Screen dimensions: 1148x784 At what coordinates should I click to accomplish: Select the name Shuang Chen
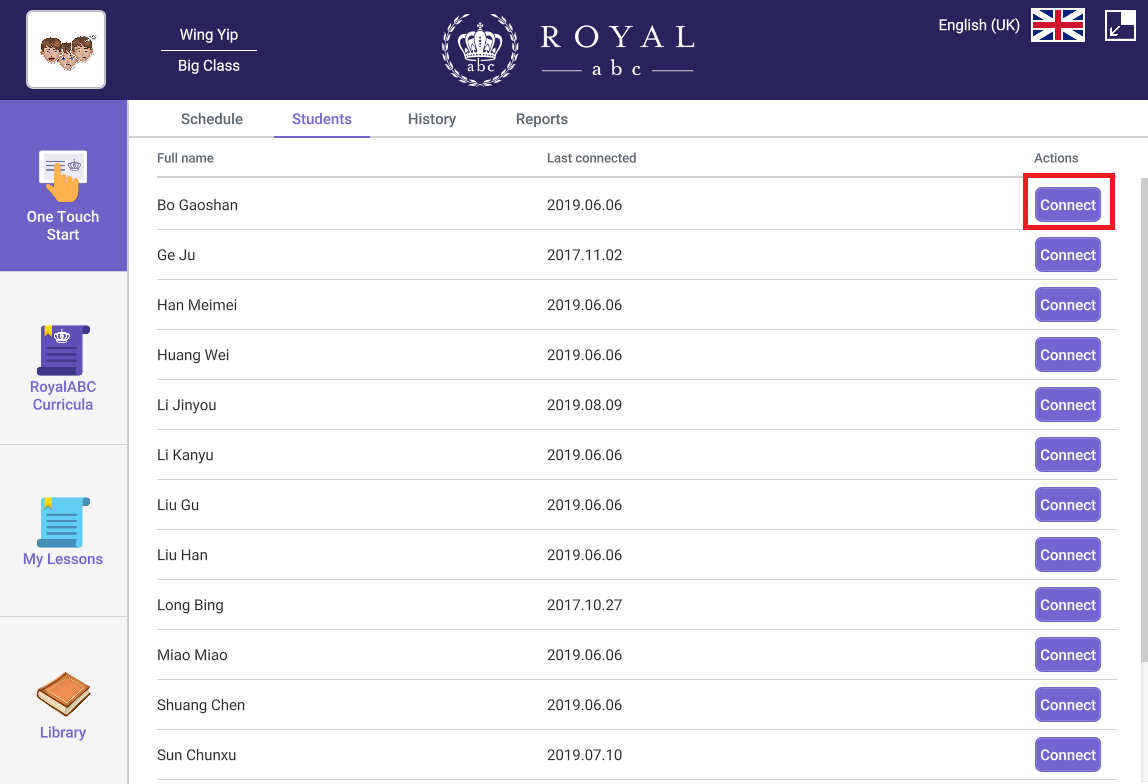coord(201,705)
